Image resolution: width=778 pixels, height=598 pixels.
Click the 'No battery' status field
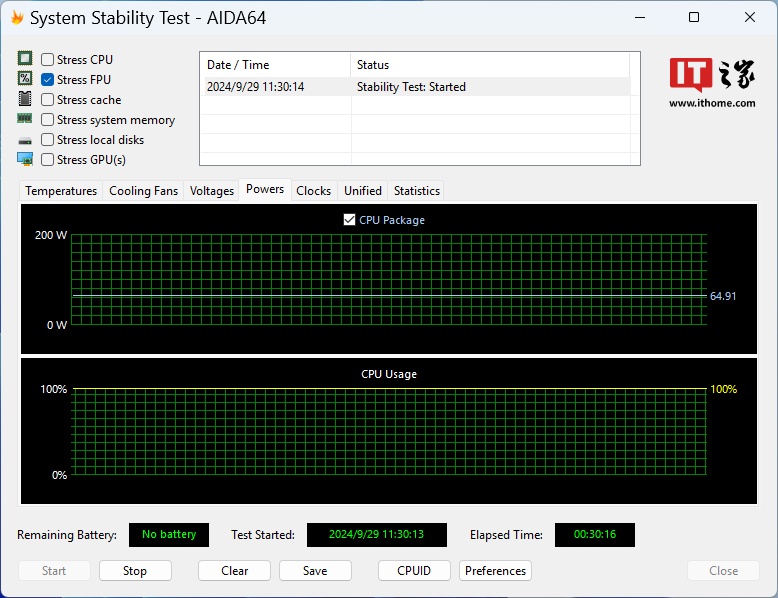(x=169, y=534)
